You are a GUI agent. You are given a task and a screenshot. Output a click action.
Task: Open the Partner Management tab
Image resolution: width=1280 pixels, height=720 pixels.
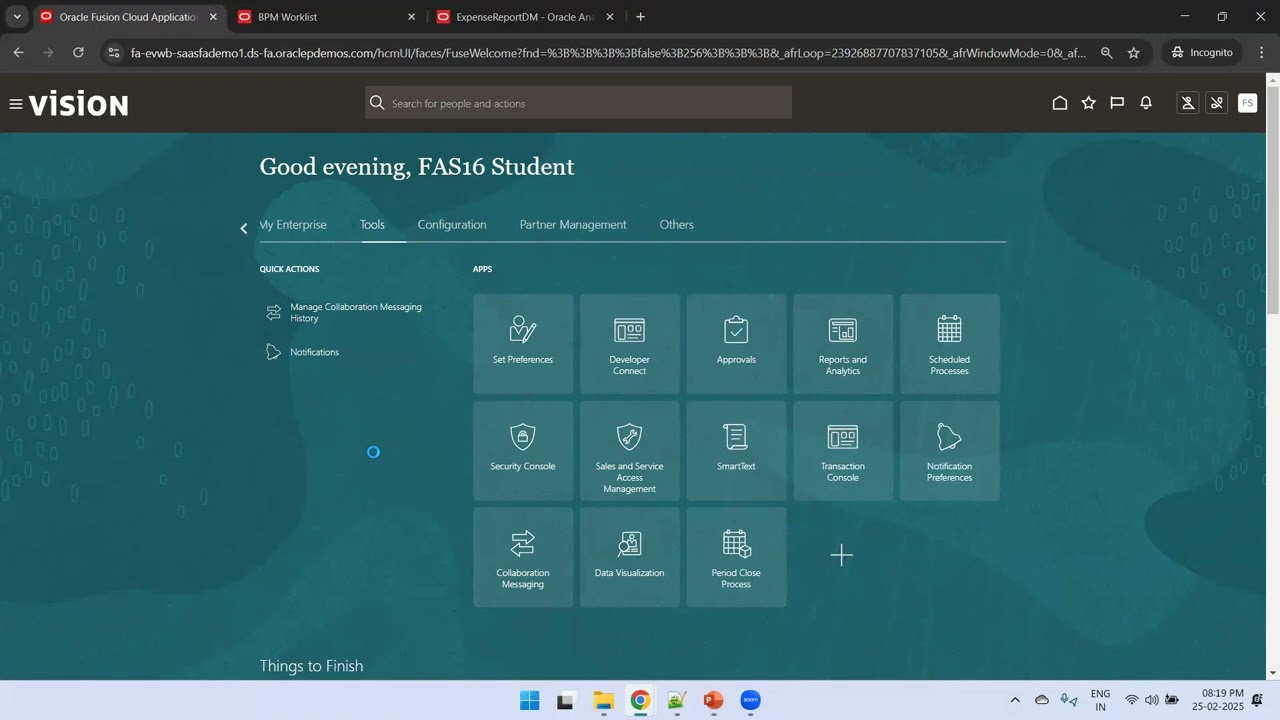point(573,225)
